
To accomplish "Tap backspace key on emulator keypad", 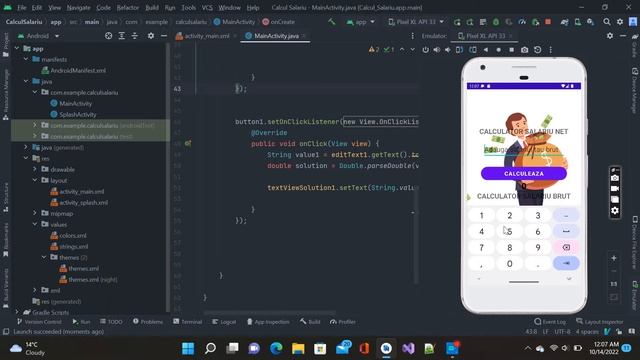I will point(566,247).
